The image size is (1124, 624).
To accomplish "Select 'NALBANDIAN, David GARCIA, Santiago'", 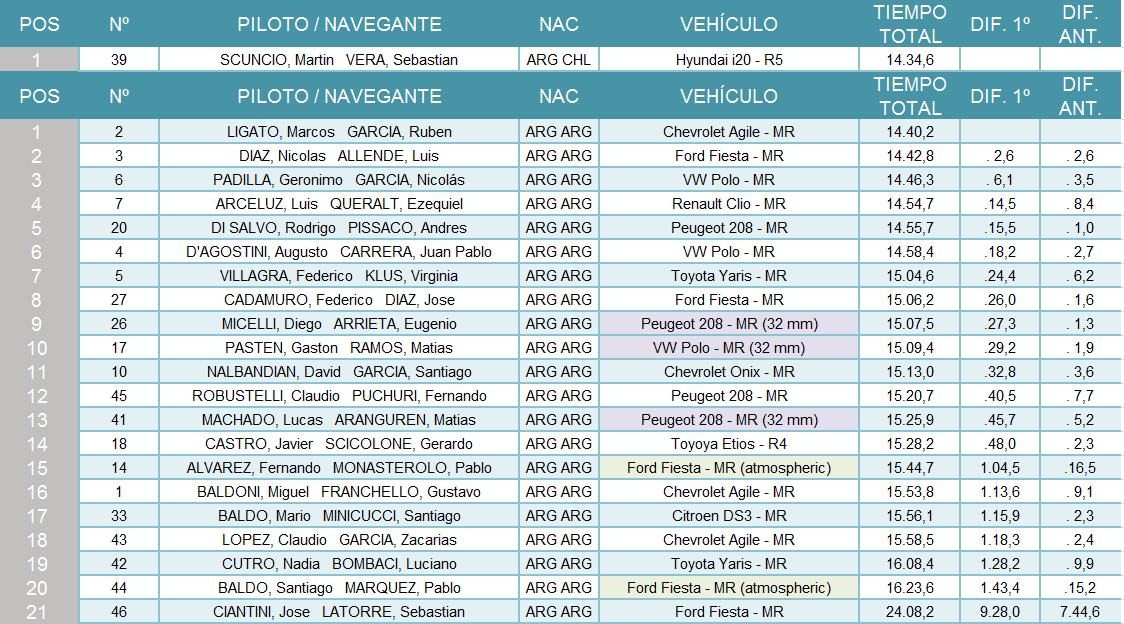I will [x=338, y=372].
